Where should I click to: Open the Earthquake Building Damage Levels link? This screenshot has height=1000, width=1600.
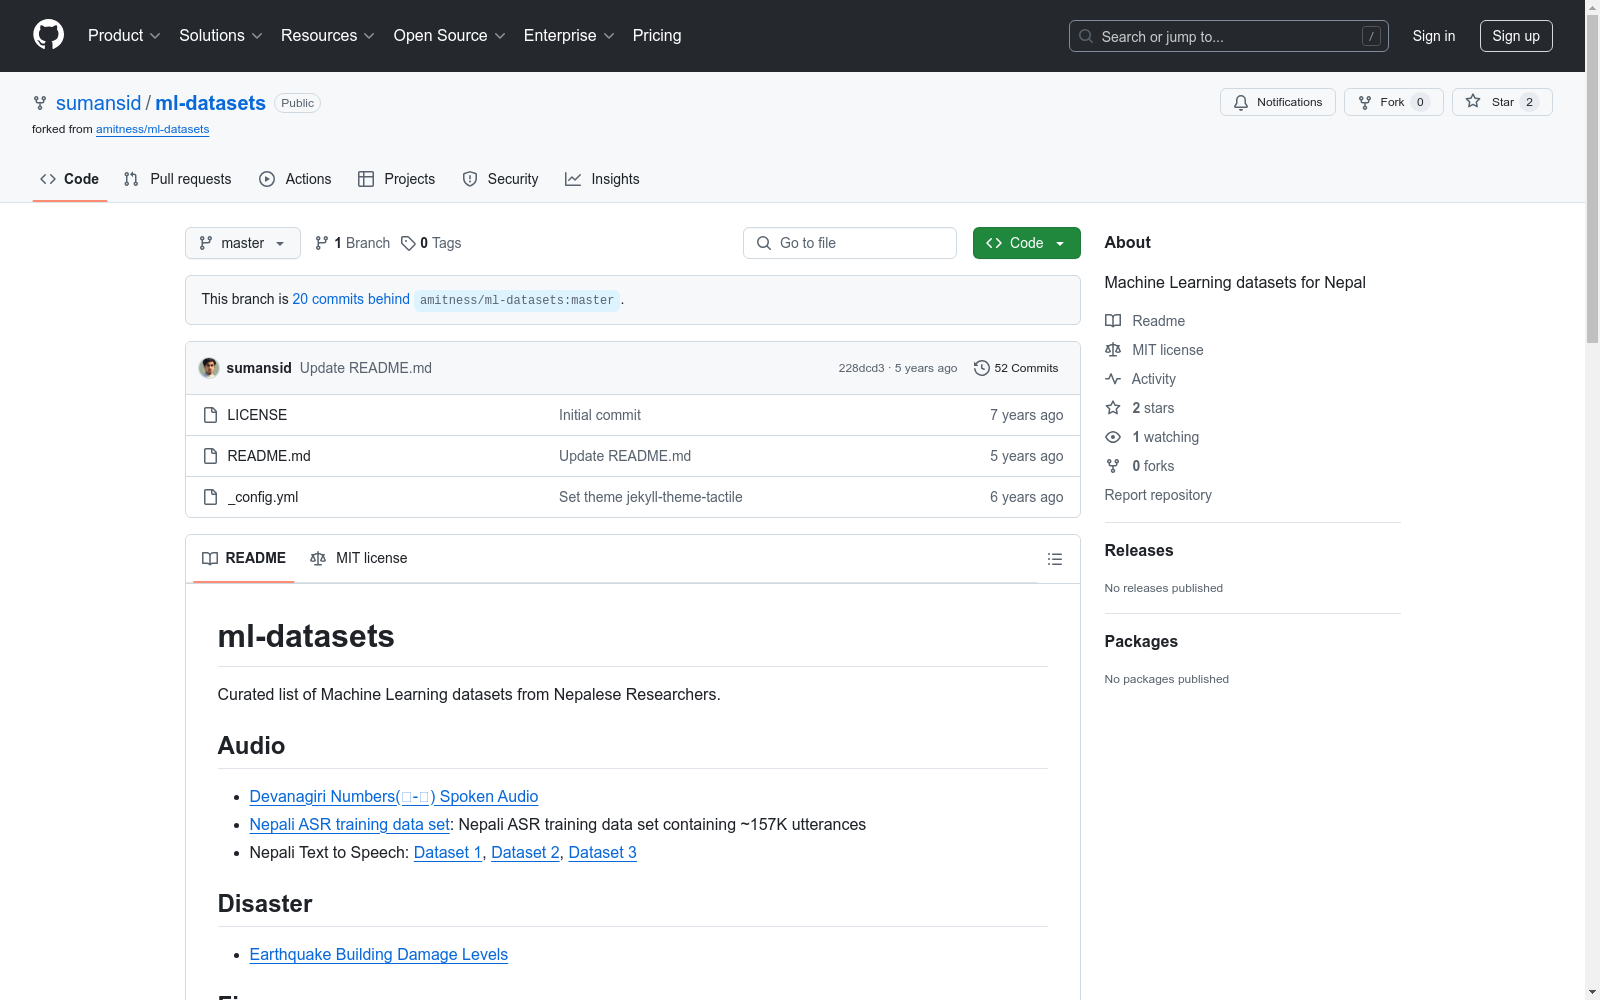tap(379, 954)
